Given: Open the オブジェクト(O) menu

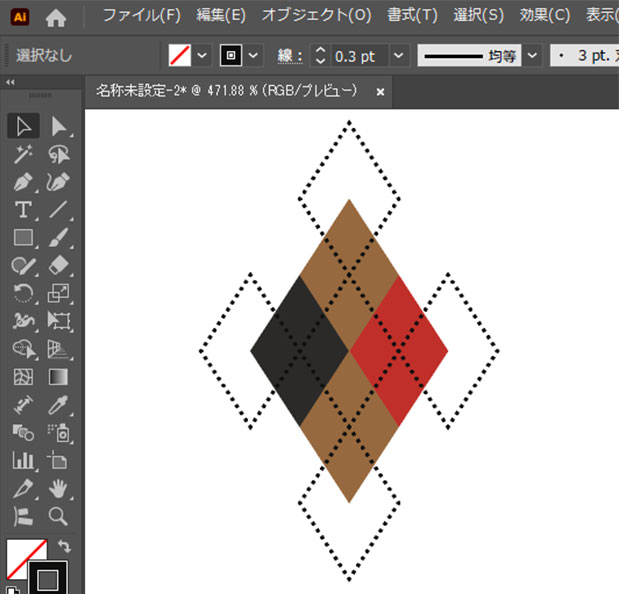Looking at the screenshot, I should pos(316,16).
